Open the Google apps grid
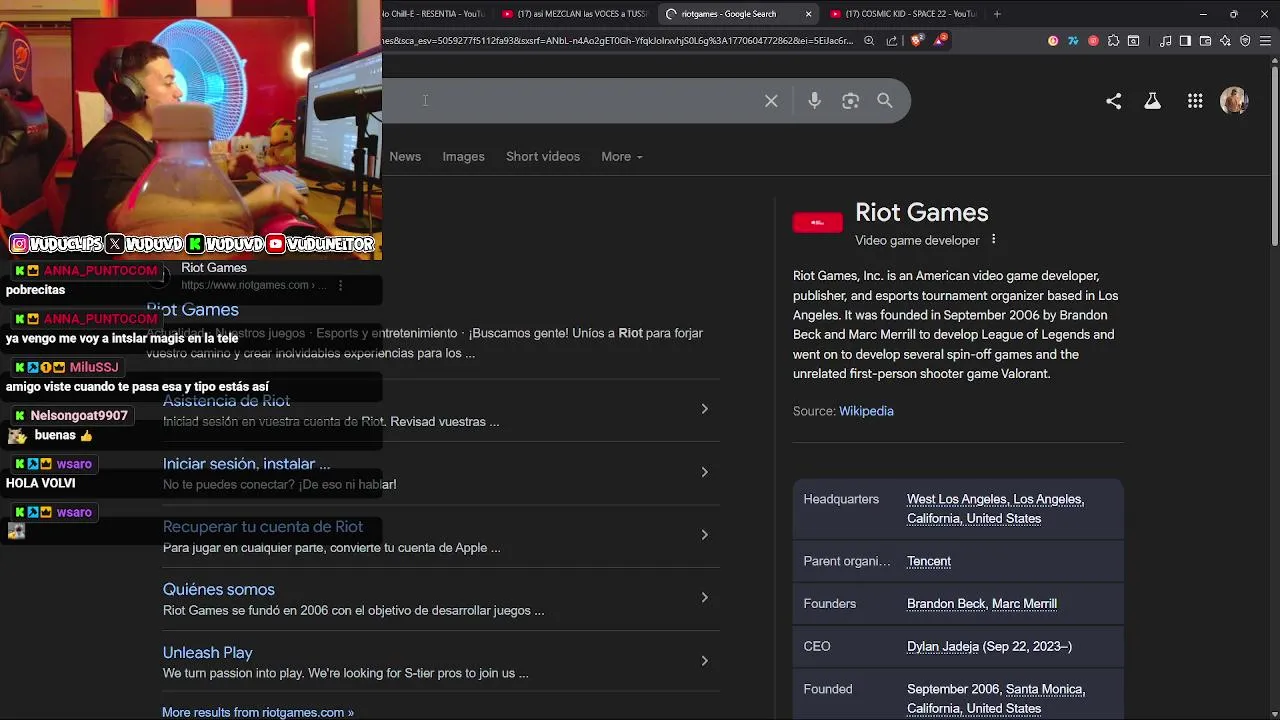Image resolution: width=1280 pixels, height=720 pixels. point(1195,101)
